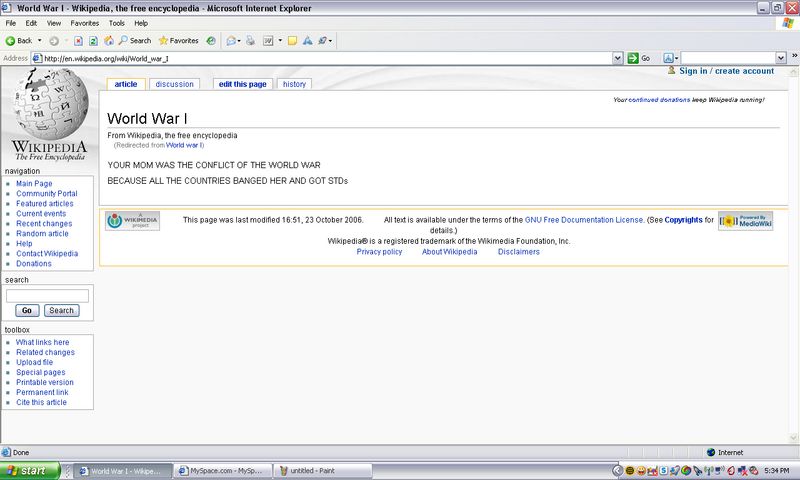Click the green Back arrow button

click(18, 41)
